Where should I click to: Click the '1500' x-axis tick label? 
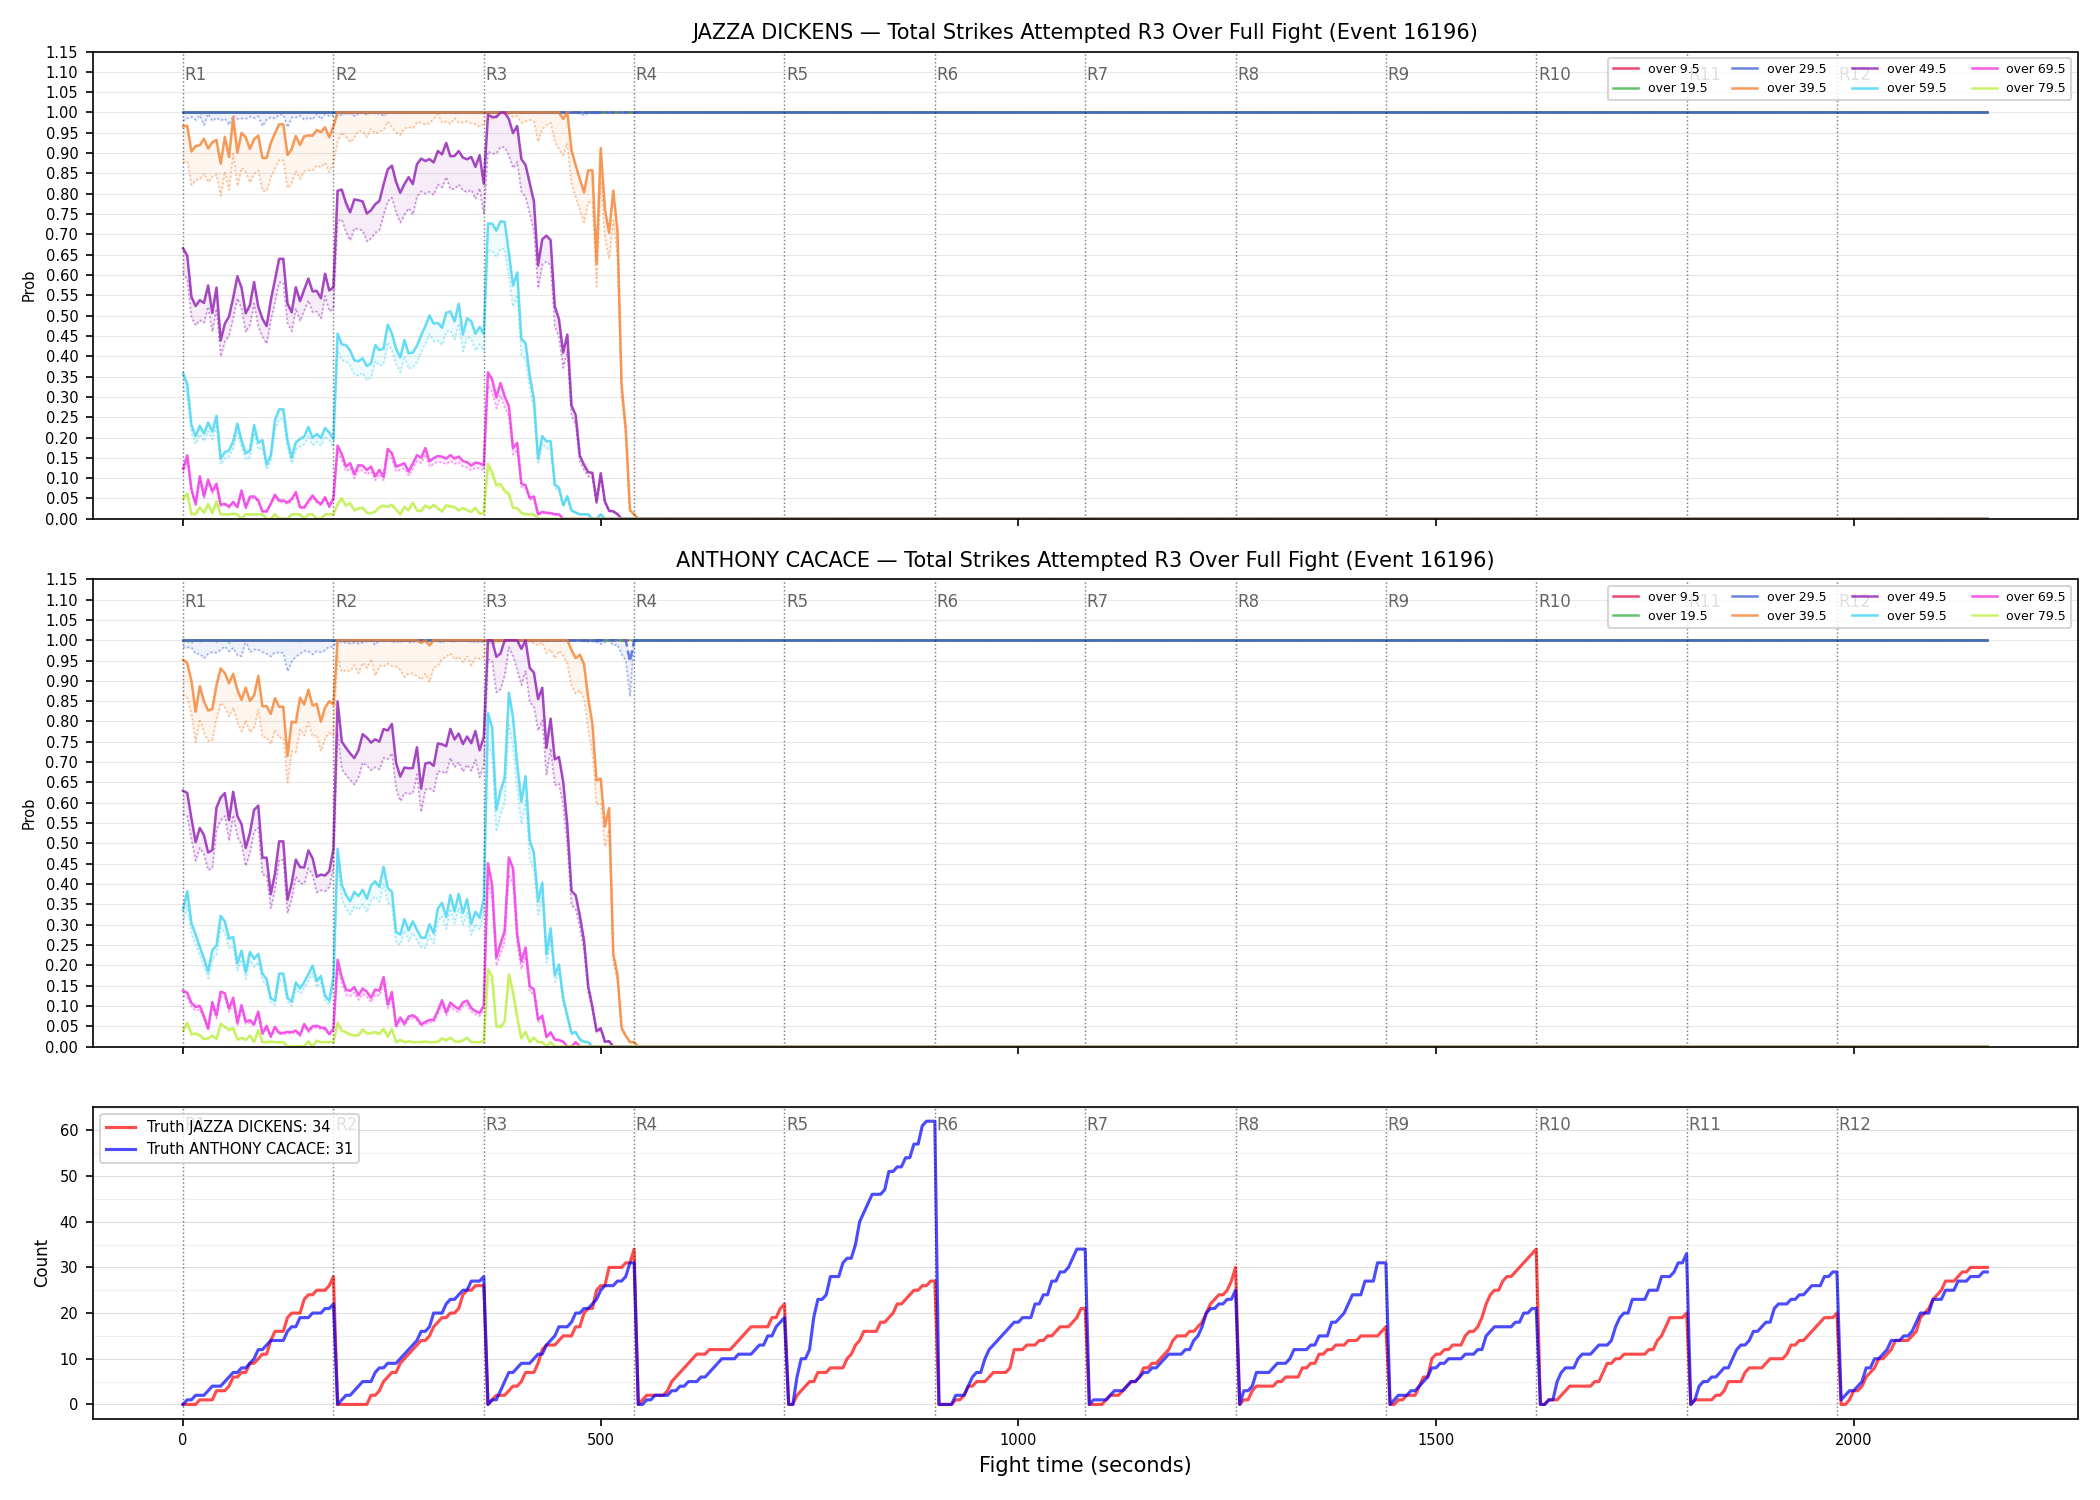point(1436,1439)
